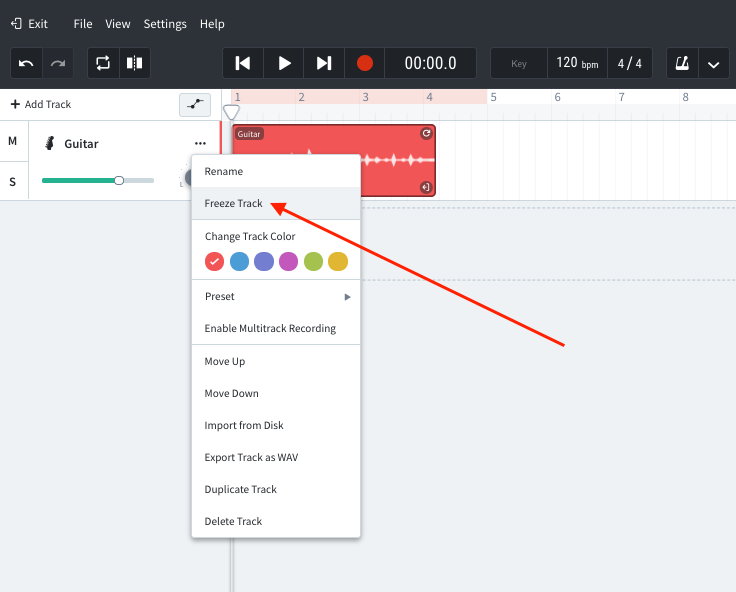
Task: Change the 4 / 4 time signature
Action: 629,63
